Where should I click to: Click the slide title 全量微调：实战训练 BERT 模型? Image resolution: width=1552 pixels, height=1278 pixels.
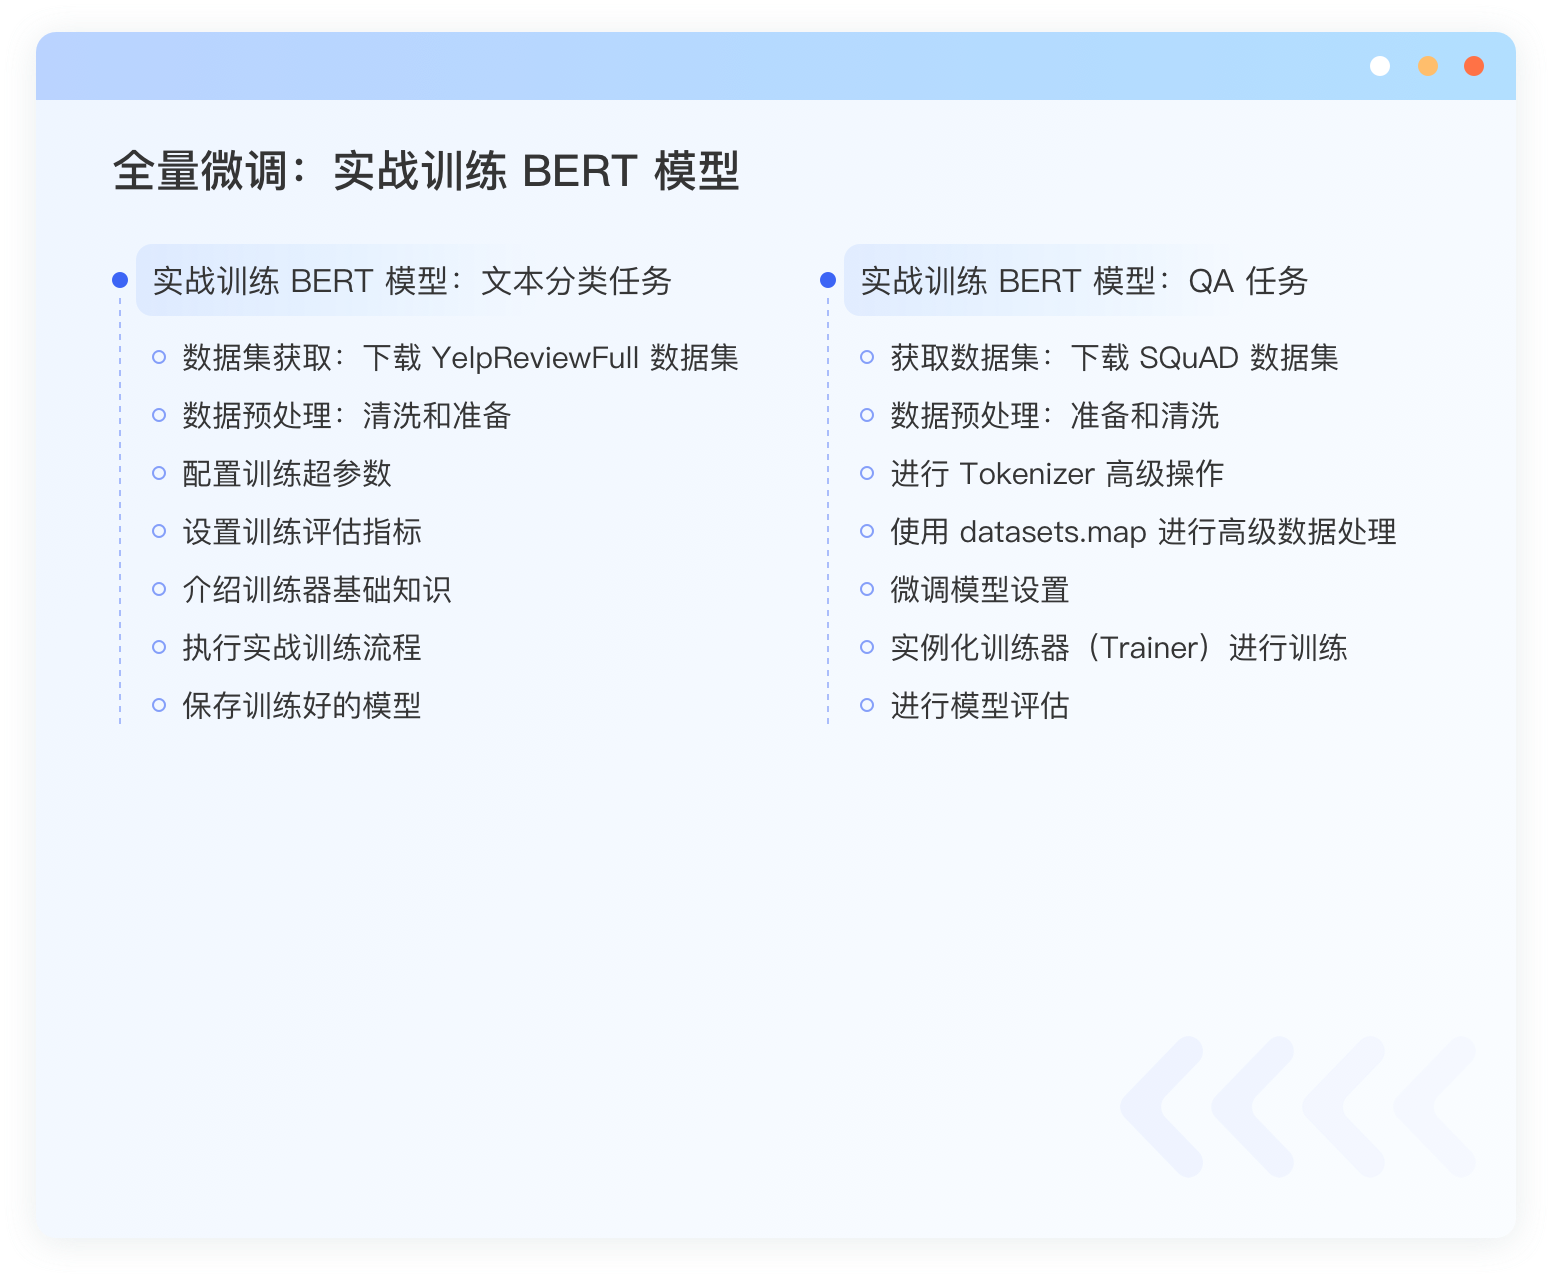426,171
